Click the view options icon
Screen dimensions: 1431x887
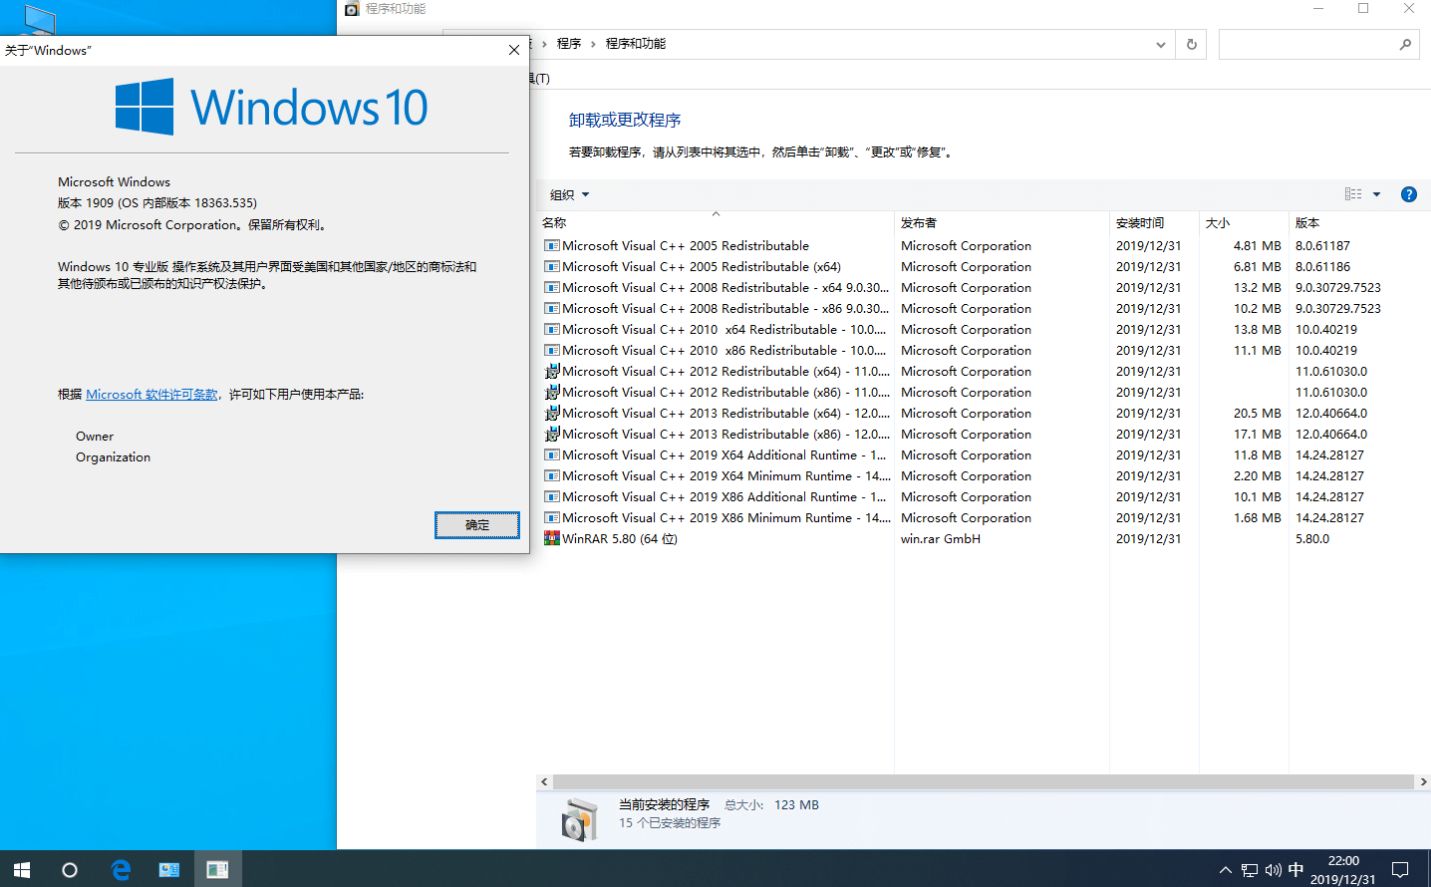coord(1353,195)
